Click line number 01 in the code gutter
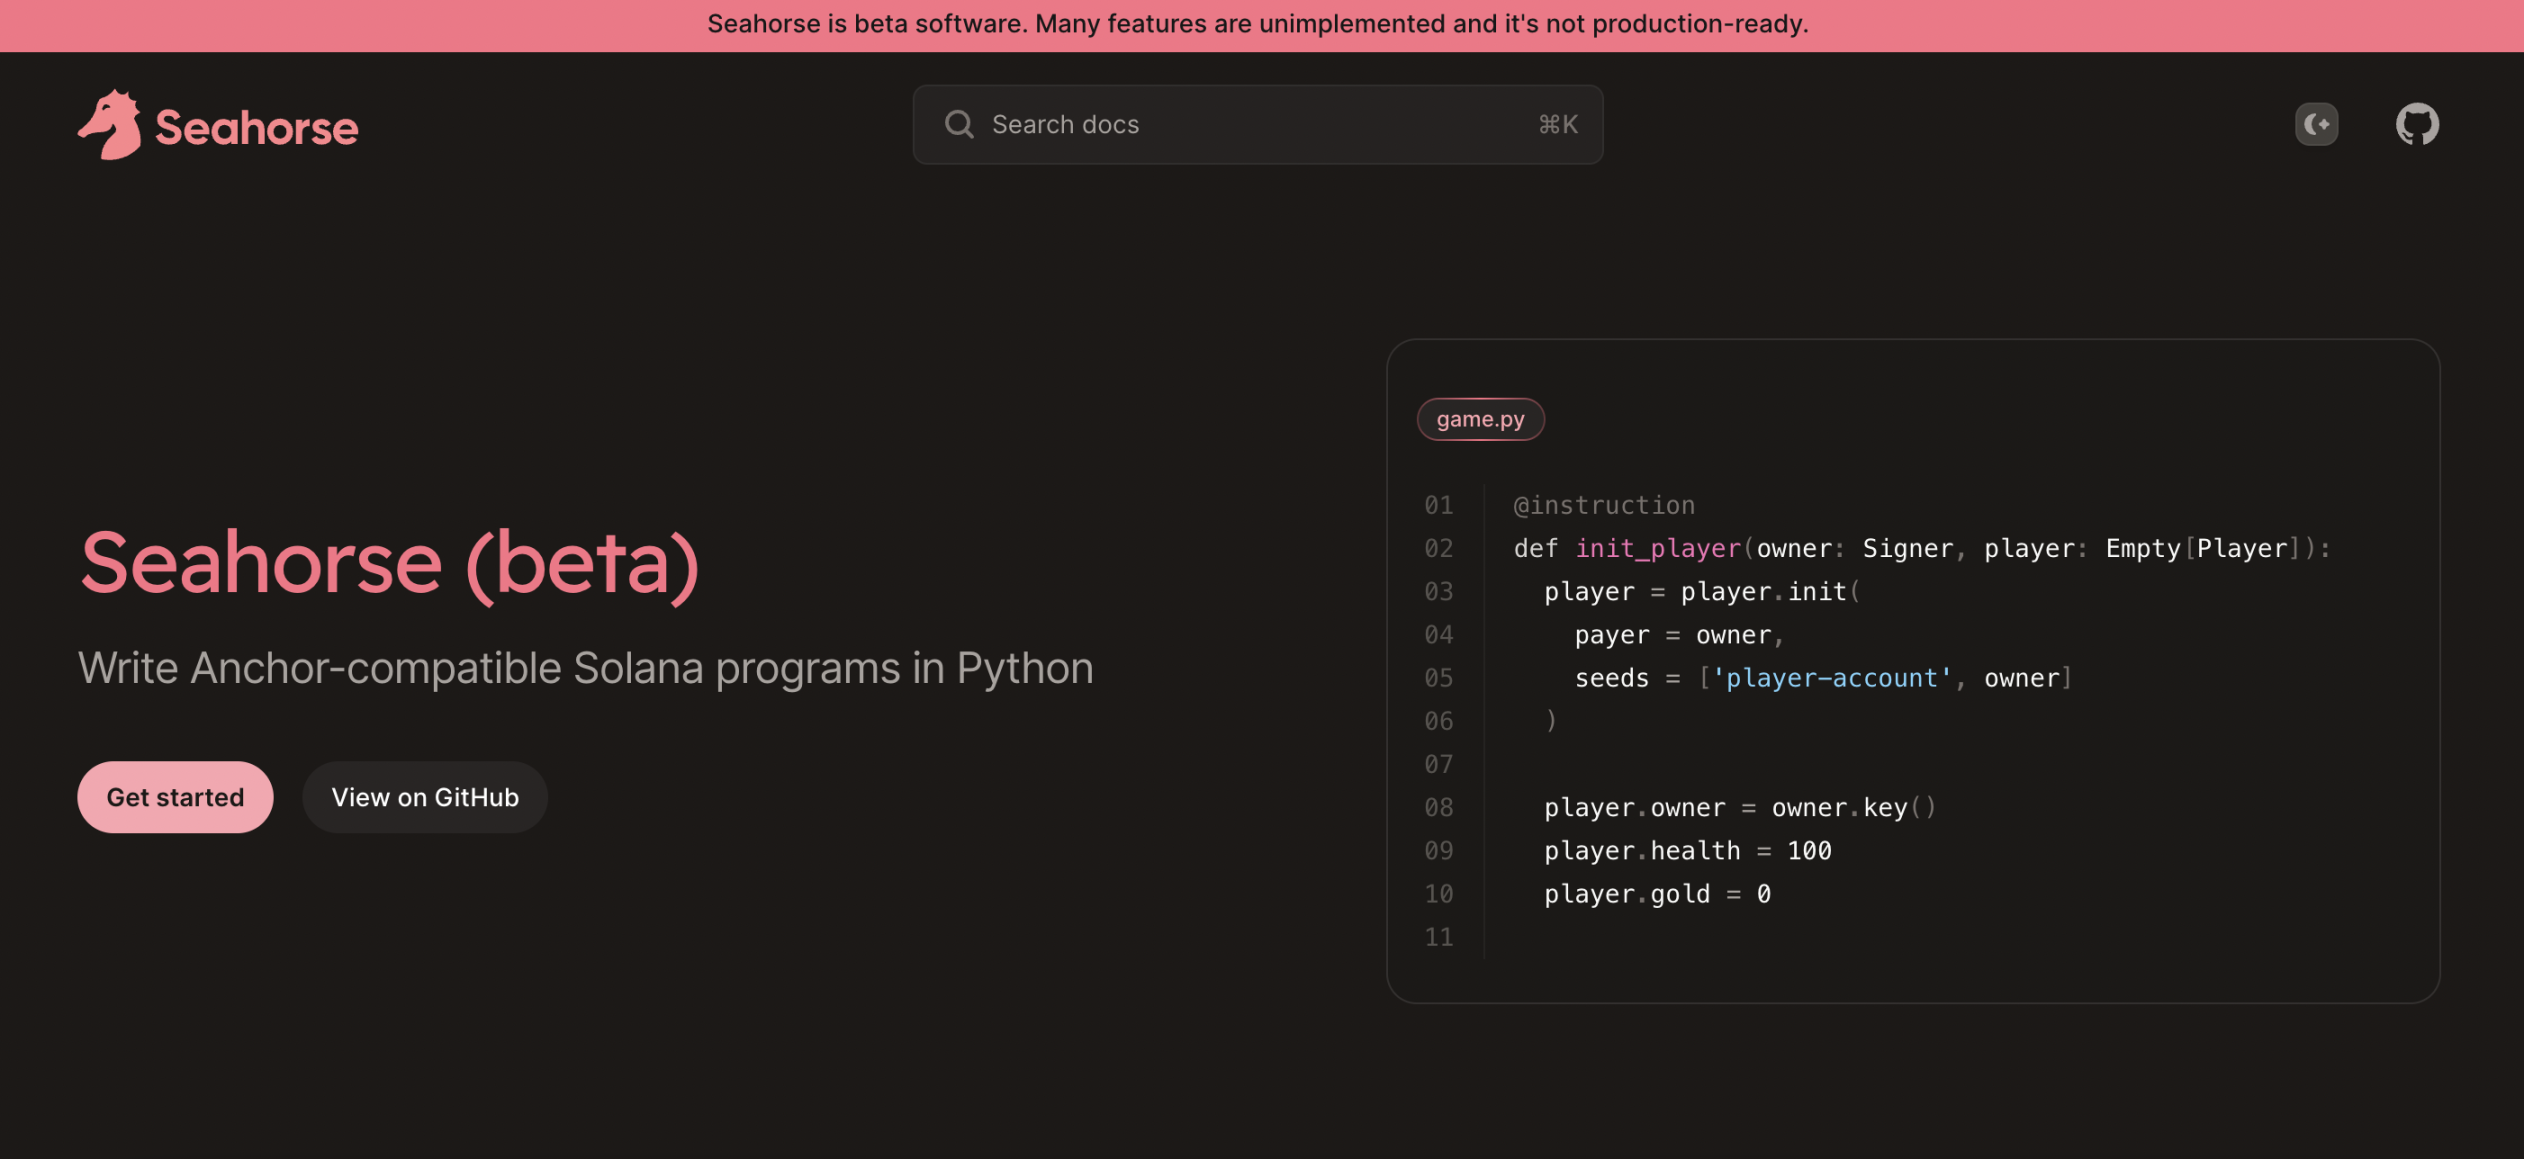The width and height of the screenshot is (2524, 1159). (1438, 505)
